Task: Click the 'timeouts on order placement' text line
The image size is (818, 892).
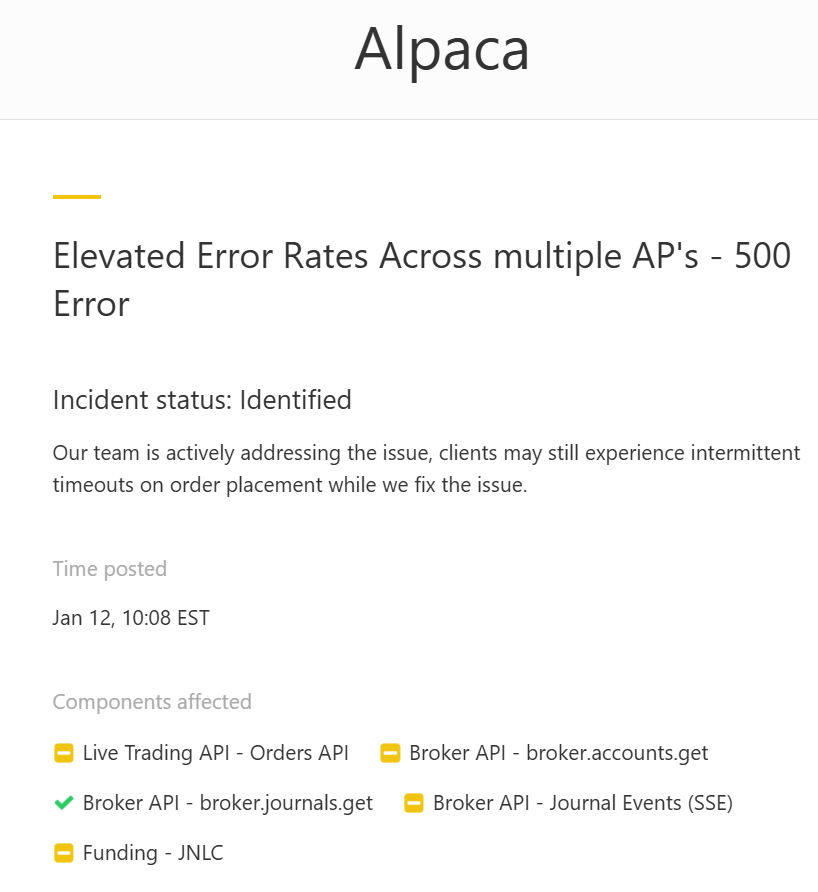Action: [x=290, y=485]
